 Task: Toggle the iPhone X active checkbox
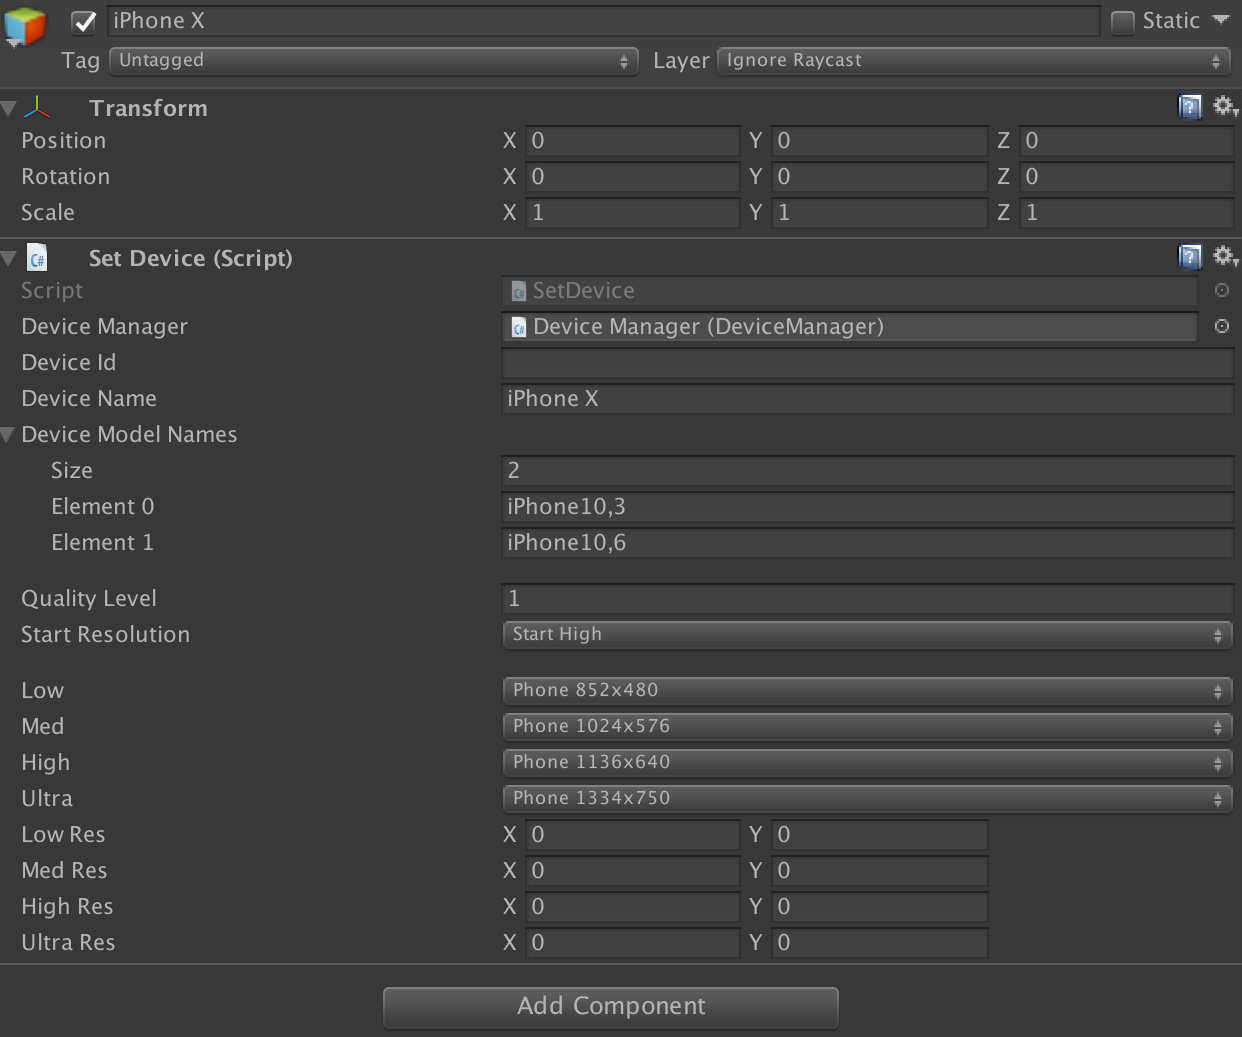[84, 21]
